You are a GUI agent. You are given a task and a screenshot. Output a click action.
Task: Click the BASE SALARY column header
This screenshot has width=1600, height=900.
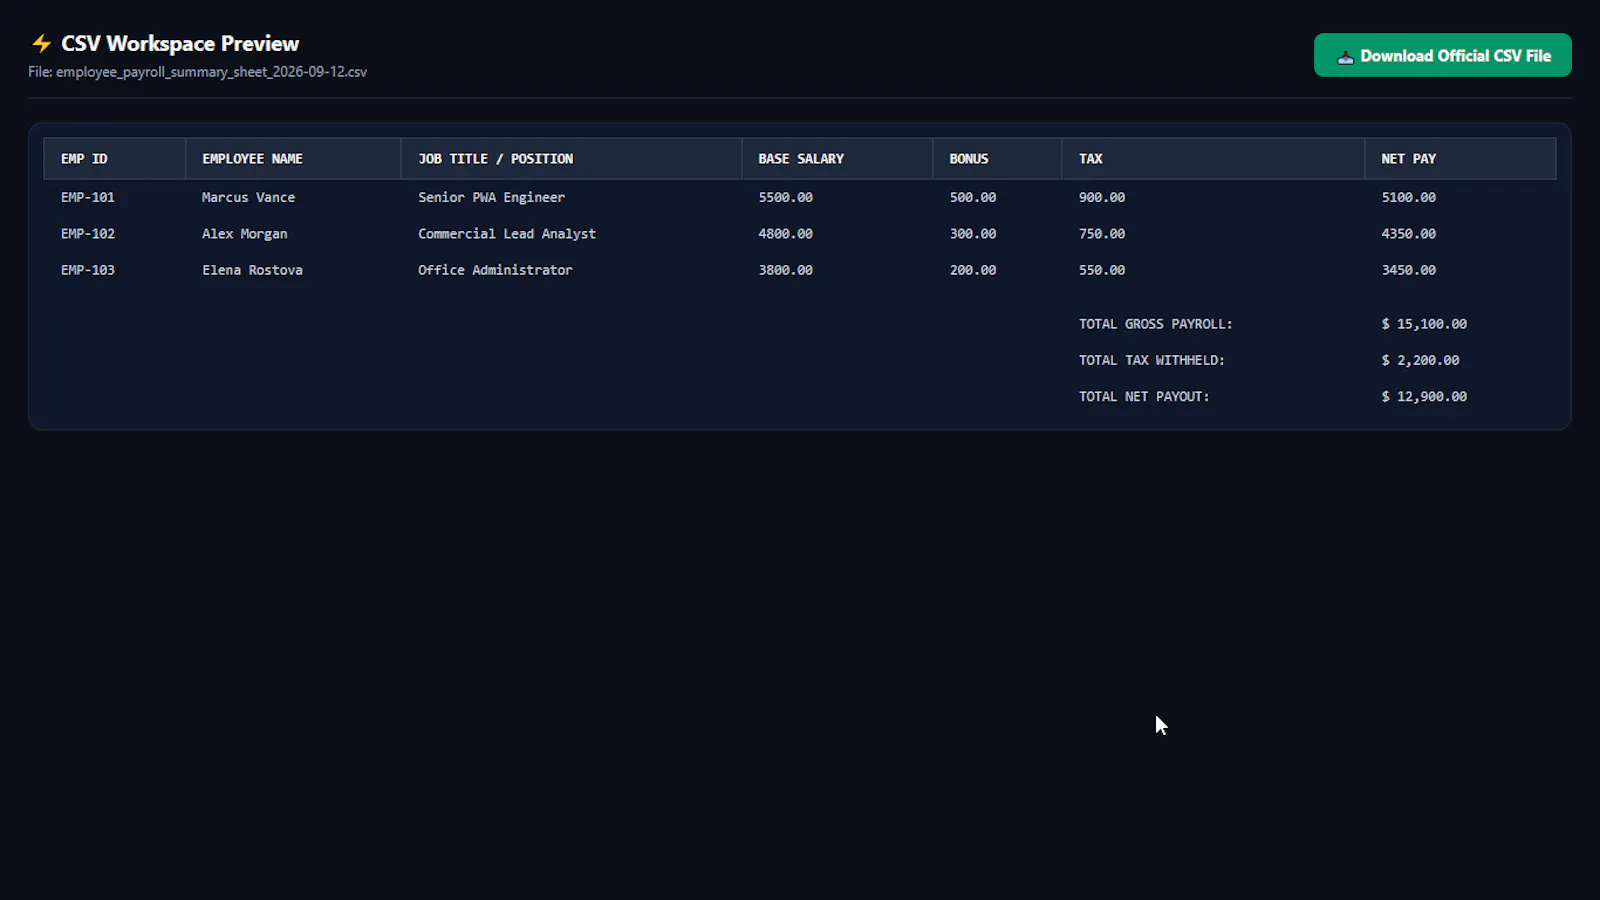[x=837, y=159]
